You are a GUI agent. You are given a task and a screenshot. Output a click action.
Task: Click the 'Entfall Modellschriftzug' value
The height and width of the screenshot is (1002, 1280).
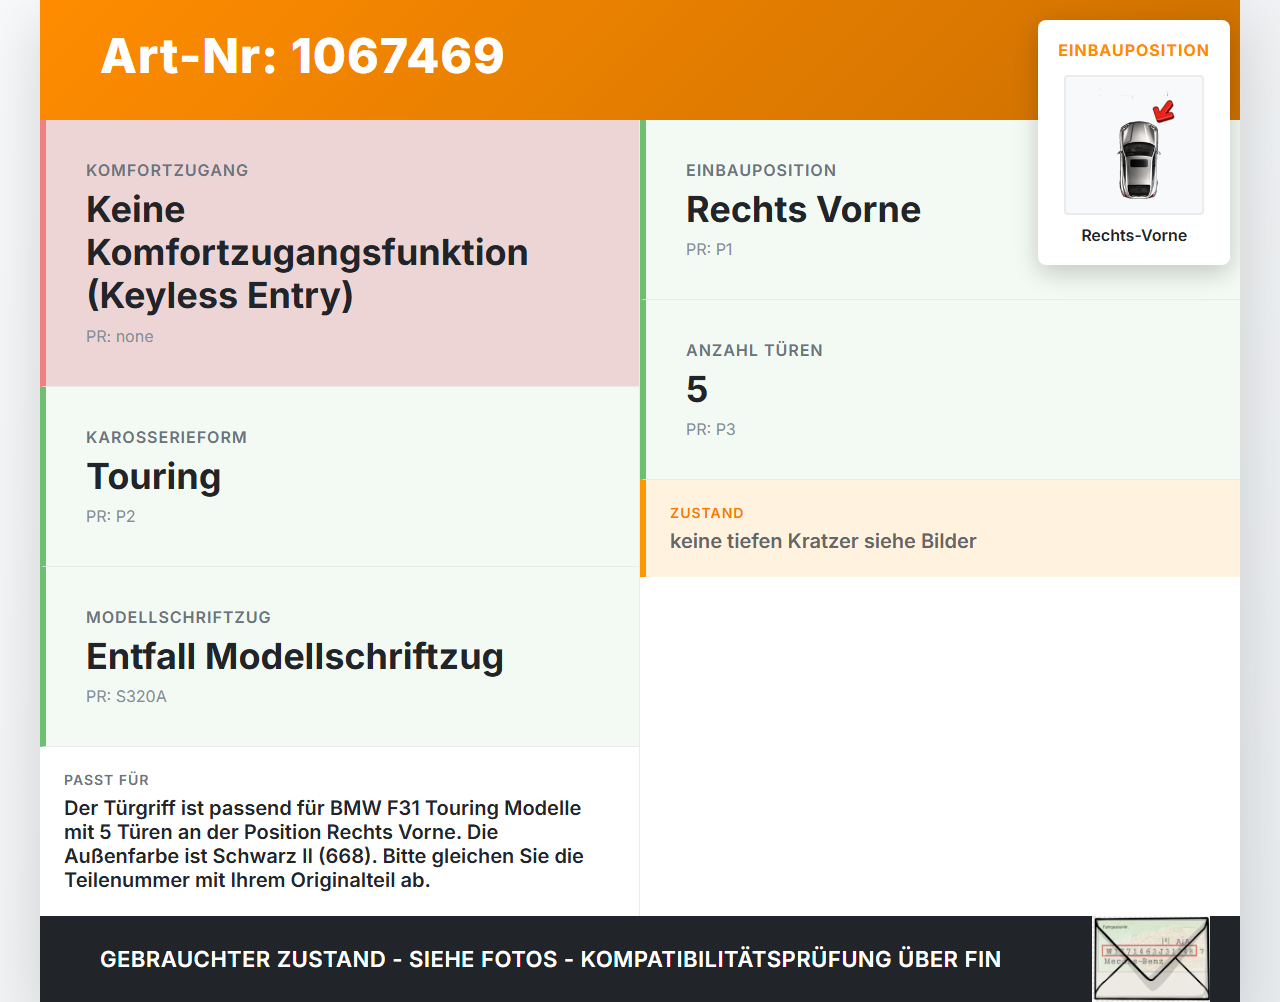[x=295, y=657]
